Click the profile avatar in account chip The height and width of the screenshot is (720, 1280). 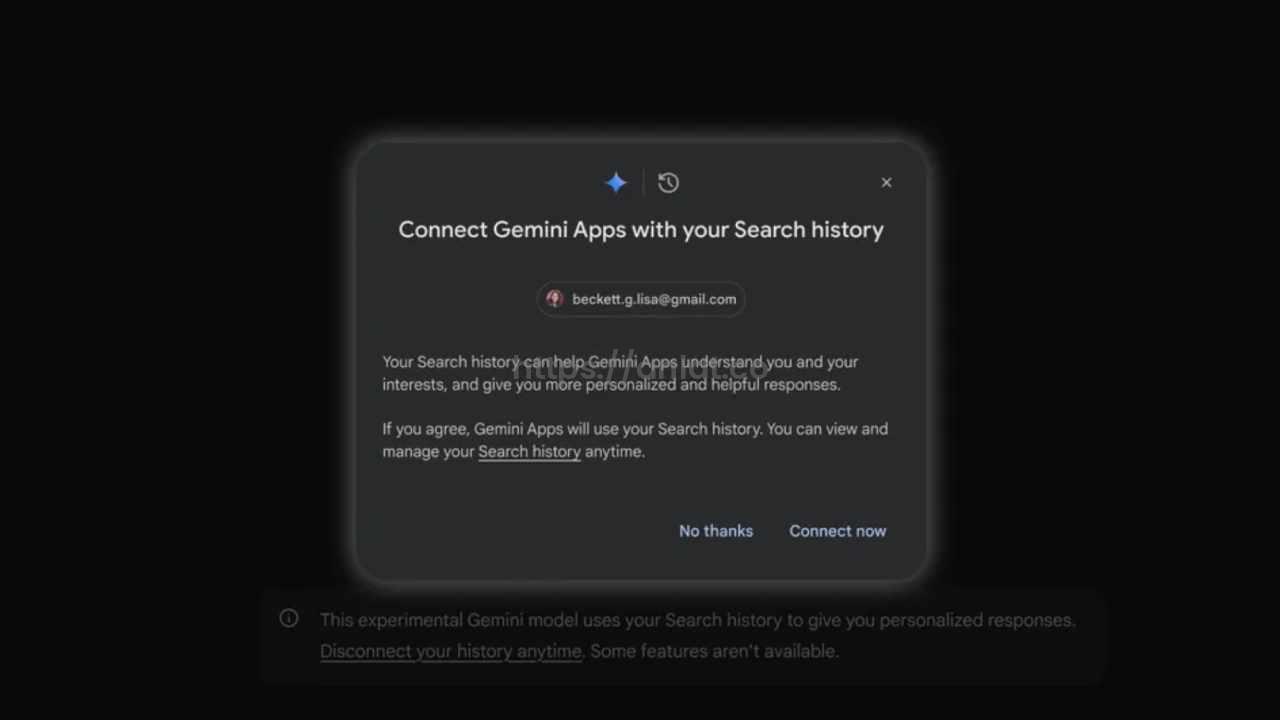pos(555,299)
